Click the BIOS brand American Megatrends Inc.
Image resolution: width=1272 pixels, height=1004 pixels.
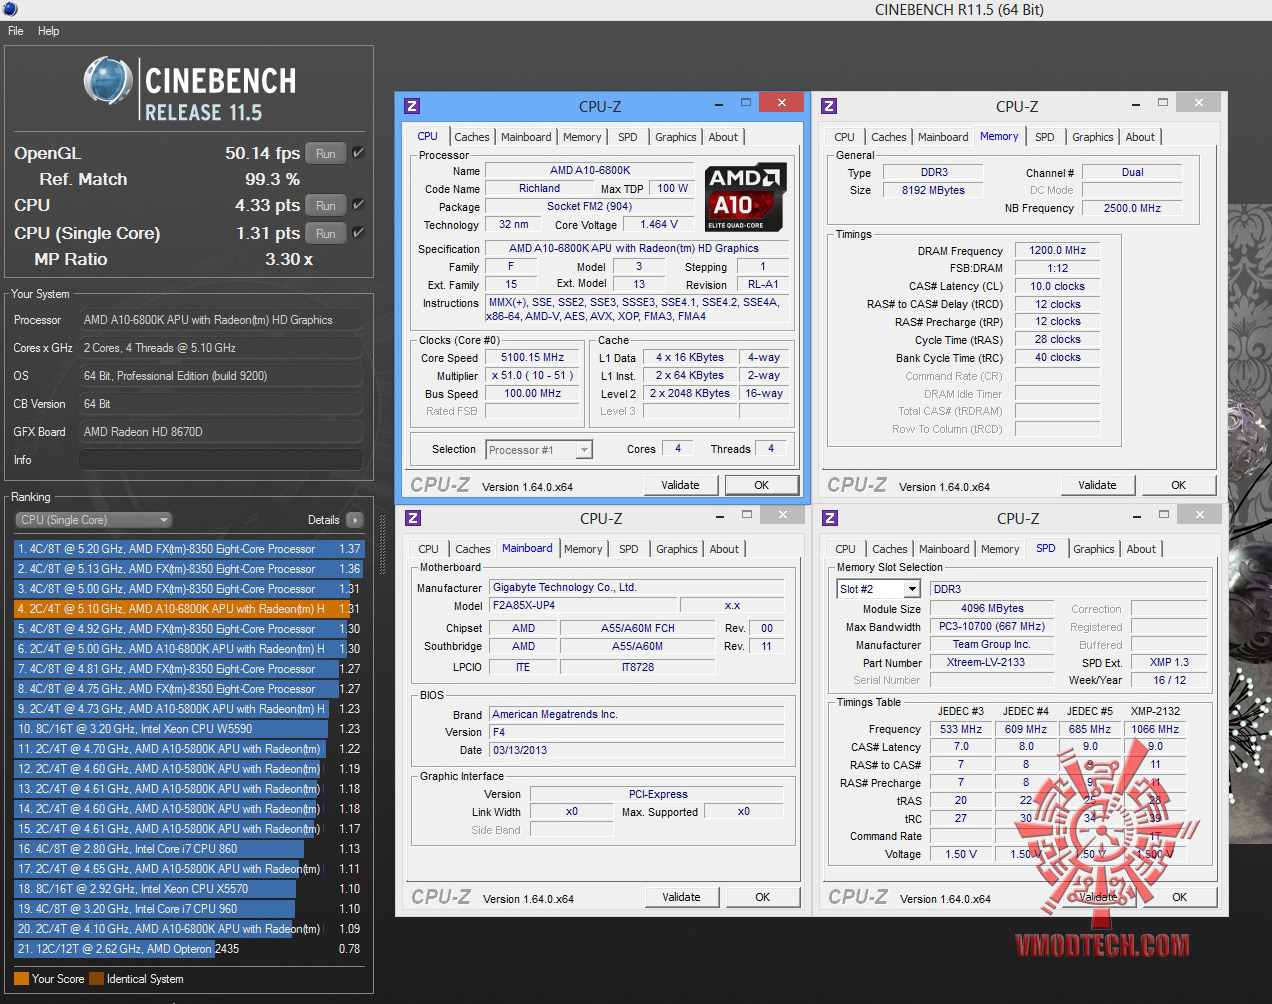(636, 714)
